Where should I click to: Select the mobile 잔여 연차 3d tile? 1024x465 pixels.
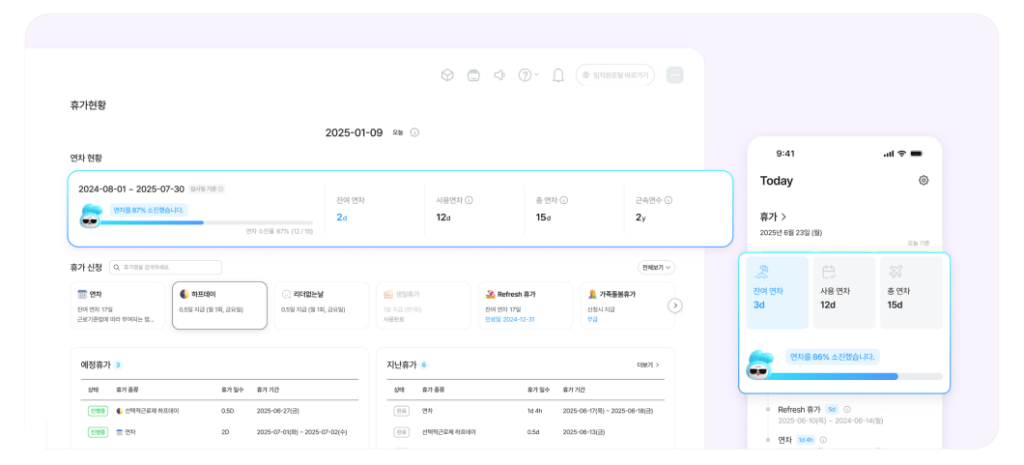pos(776,293)
